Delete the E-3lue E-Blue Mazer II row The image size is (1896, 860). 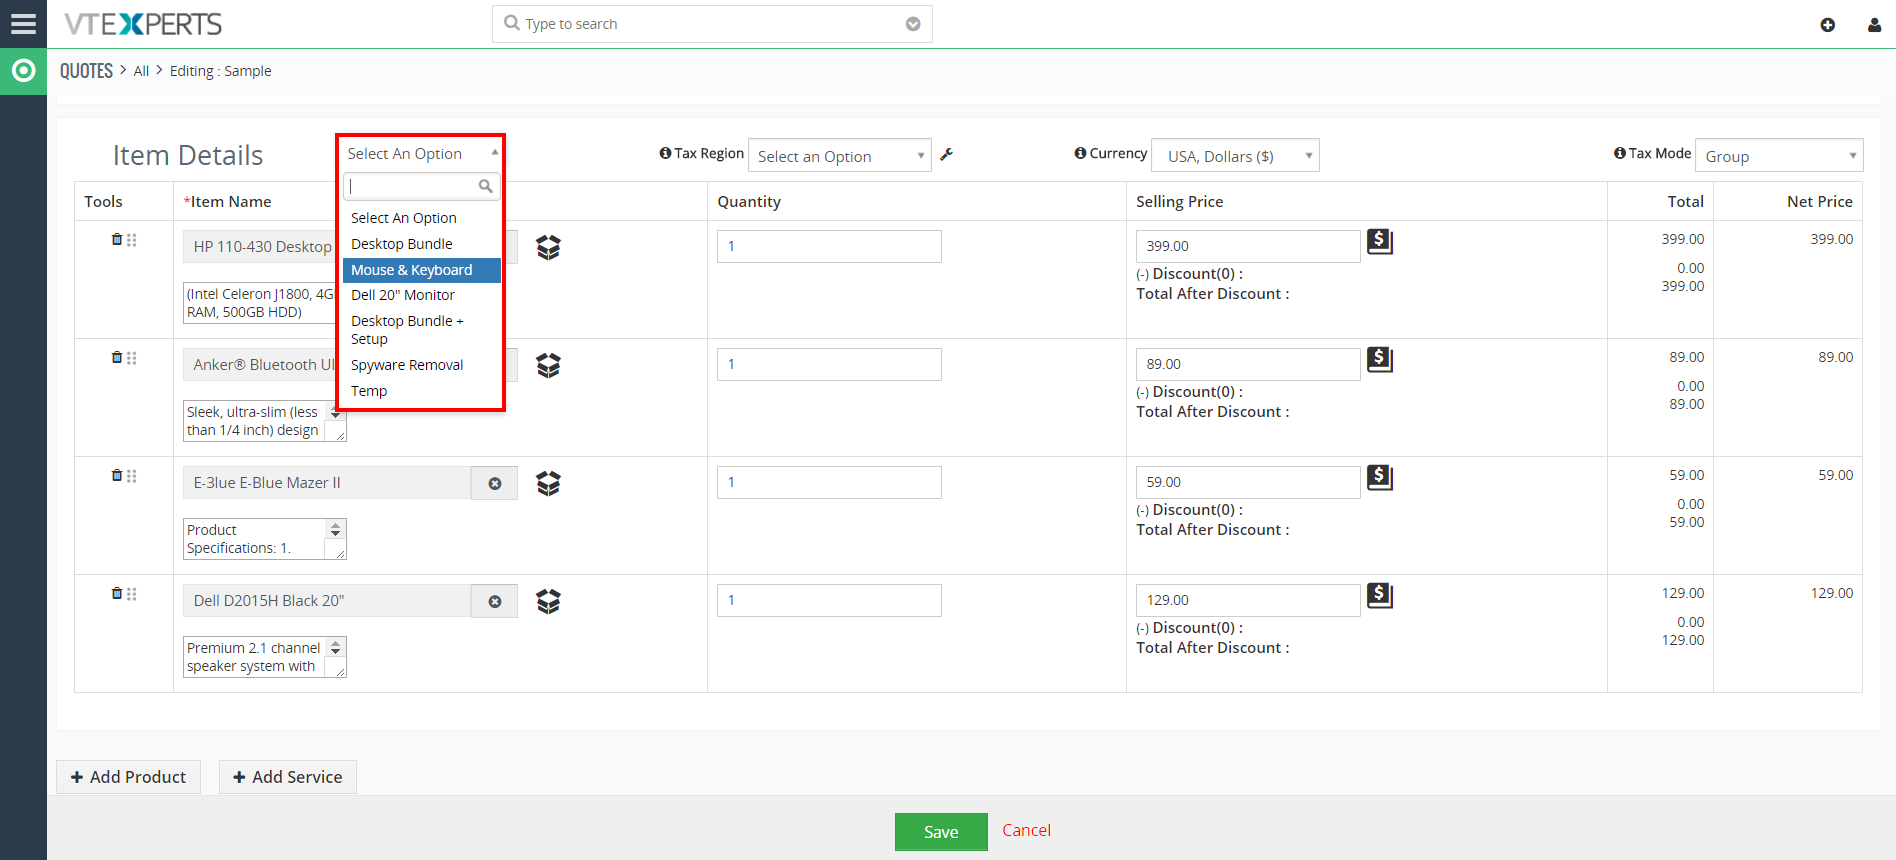(117, 475)
